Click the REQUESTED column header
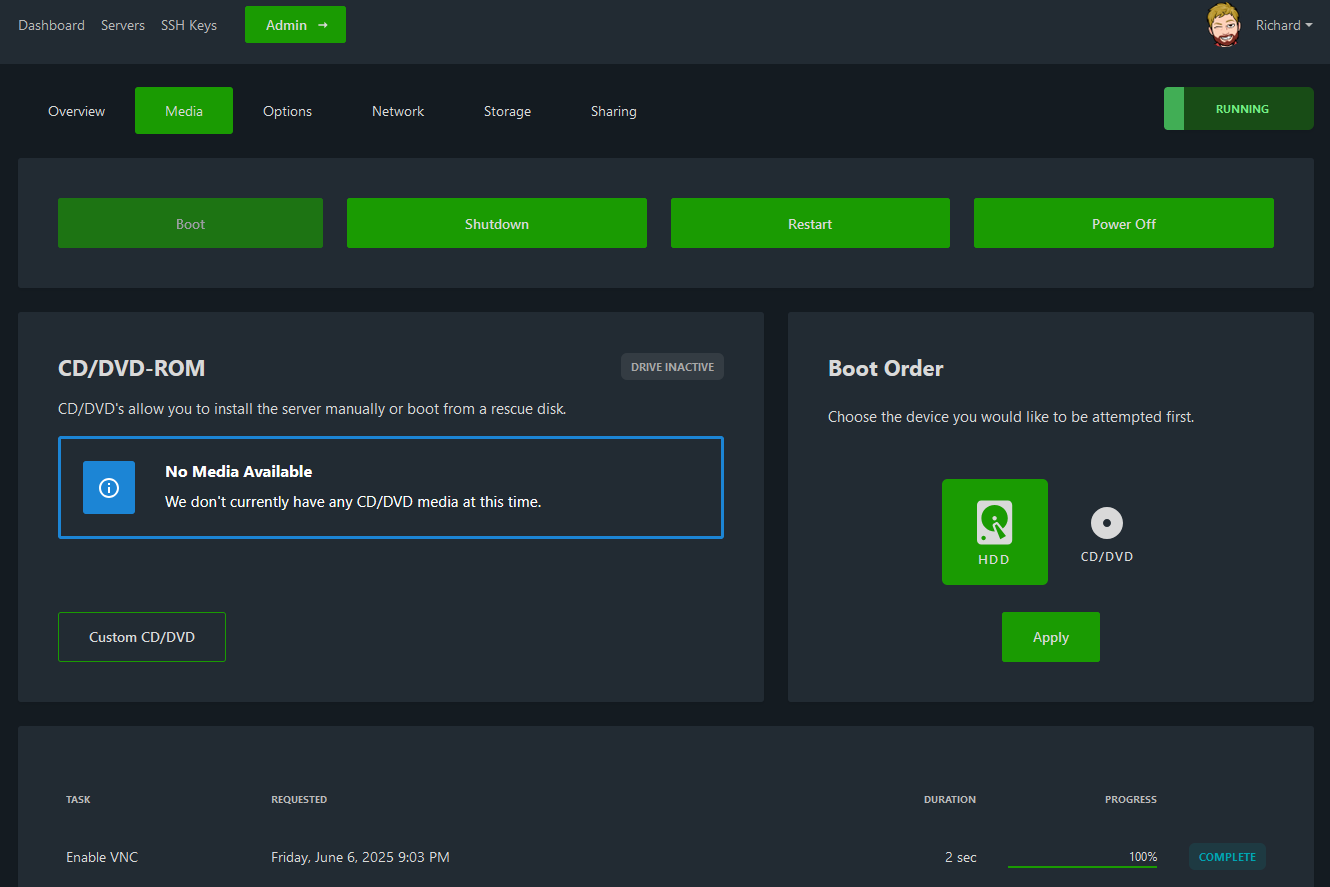 tap(299, 800)
